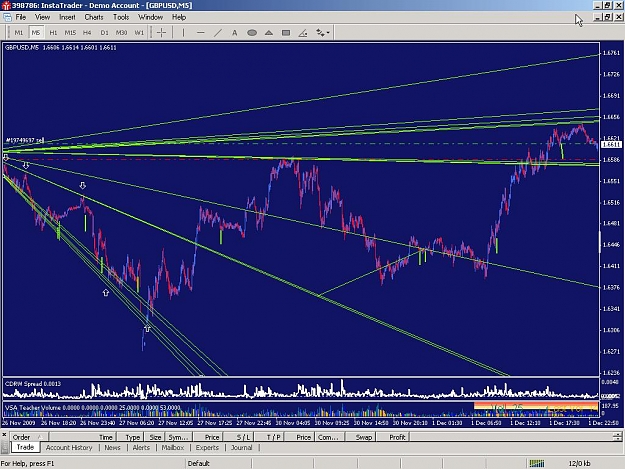
Task: Switch to the Account History tab
Action: click(69, 447)
